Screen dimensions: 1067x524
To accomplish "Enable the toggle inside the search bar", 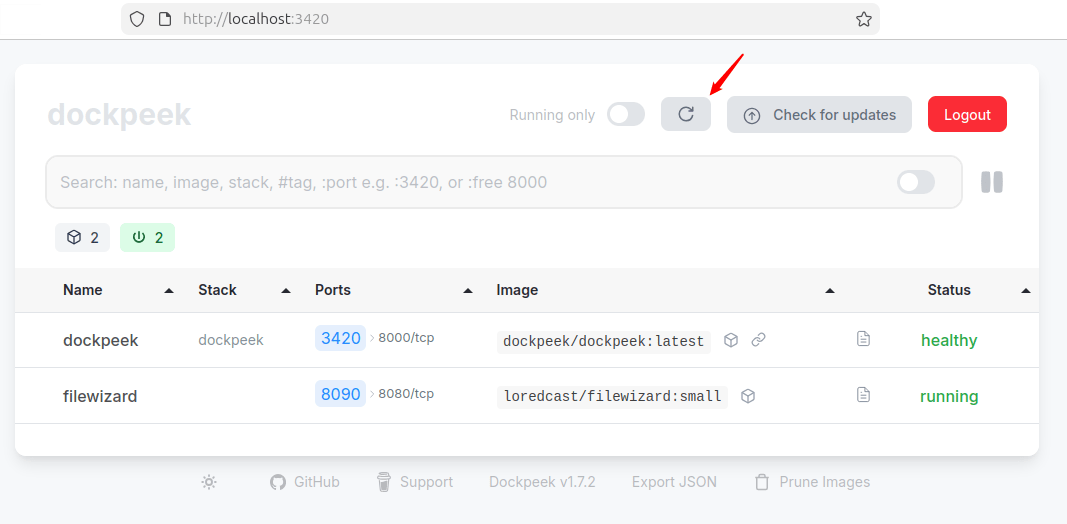I will tap(915, 182).
